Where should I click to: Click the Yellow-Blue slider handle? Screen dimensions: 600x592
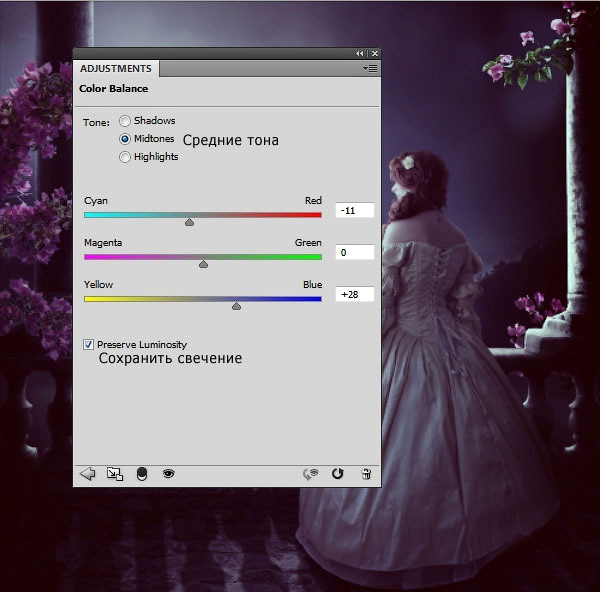coord(236,306)
